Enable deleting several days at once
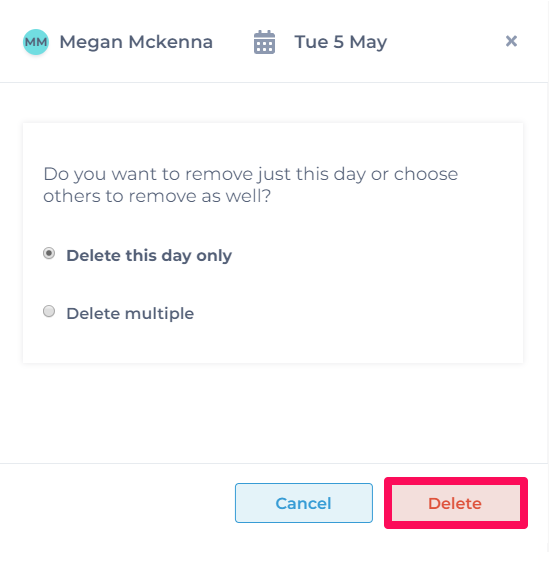The height and width of the screenshot is (569, 554). click(49, 311)
